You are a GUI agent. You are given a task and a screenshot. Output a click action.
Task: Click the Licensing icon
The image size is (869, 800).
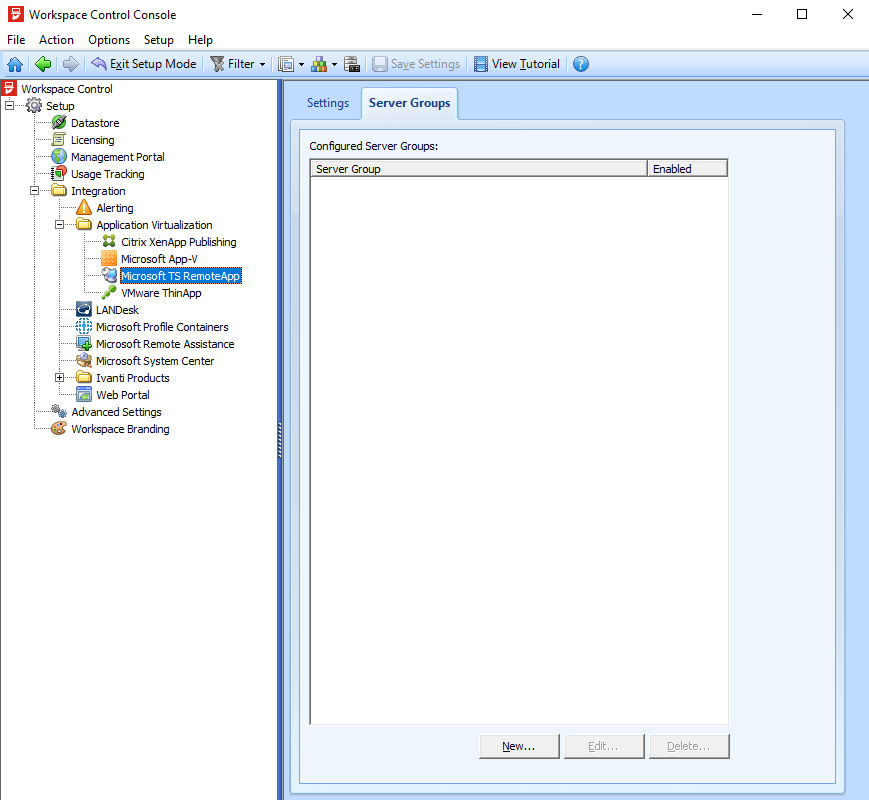(x=59, y=140)
